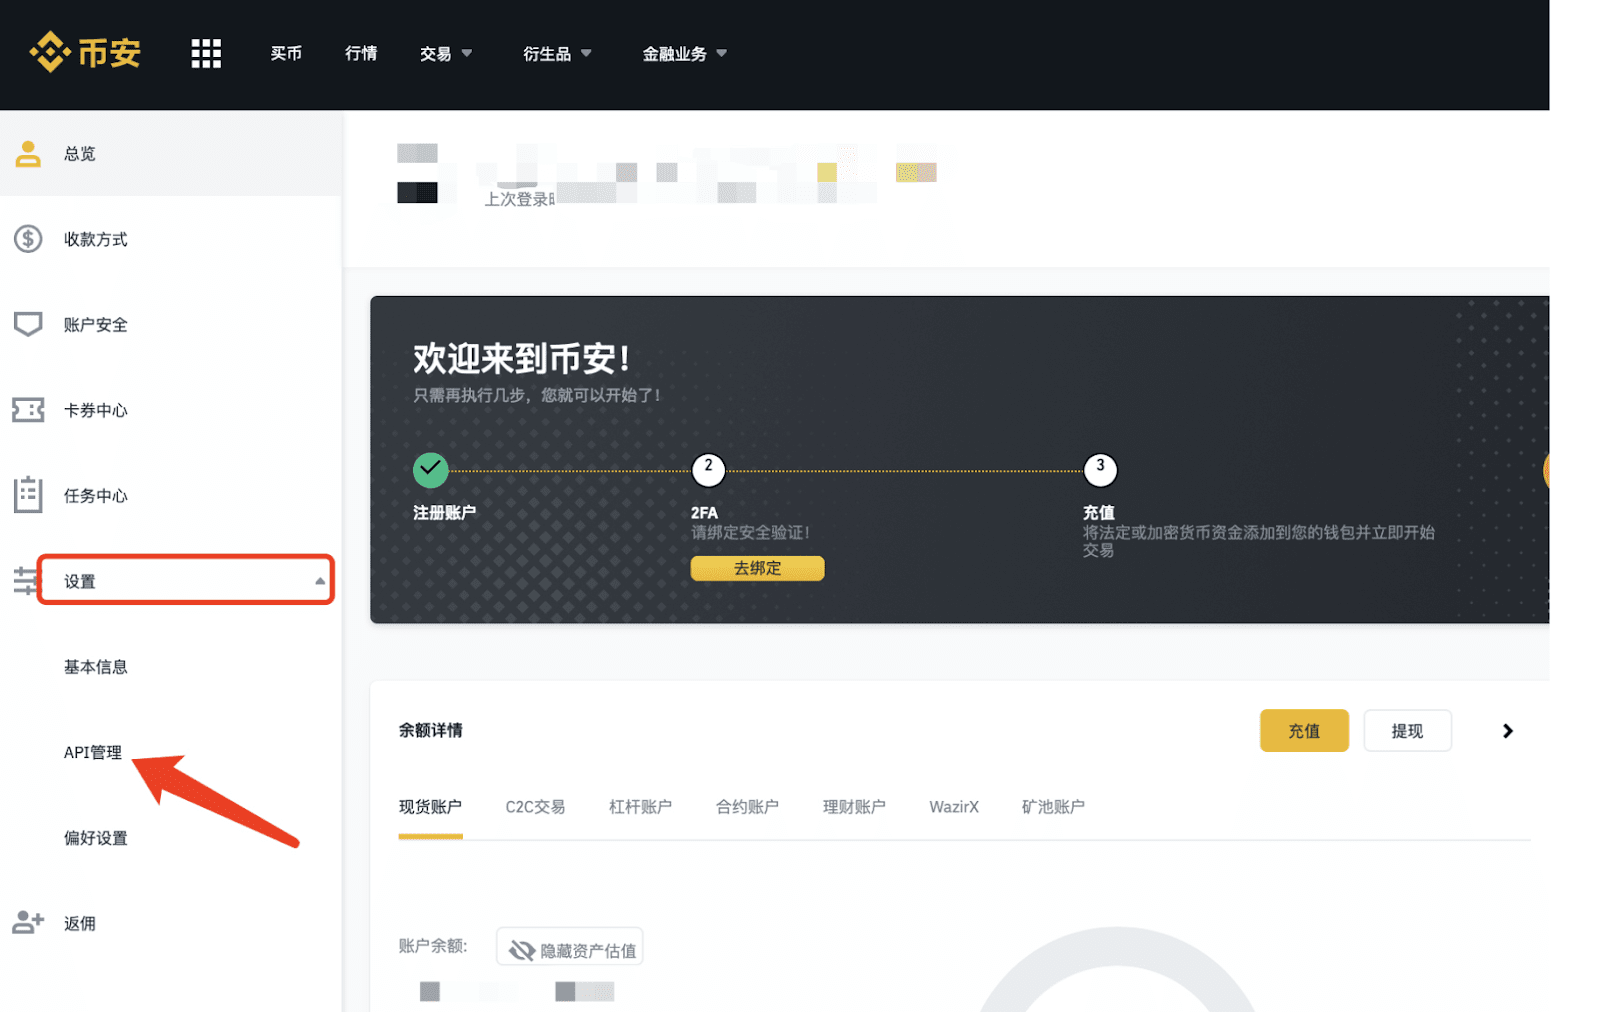Open 卡券中心 in the sidebar
The image size is (1600, 1012).
tap(96, 410)
